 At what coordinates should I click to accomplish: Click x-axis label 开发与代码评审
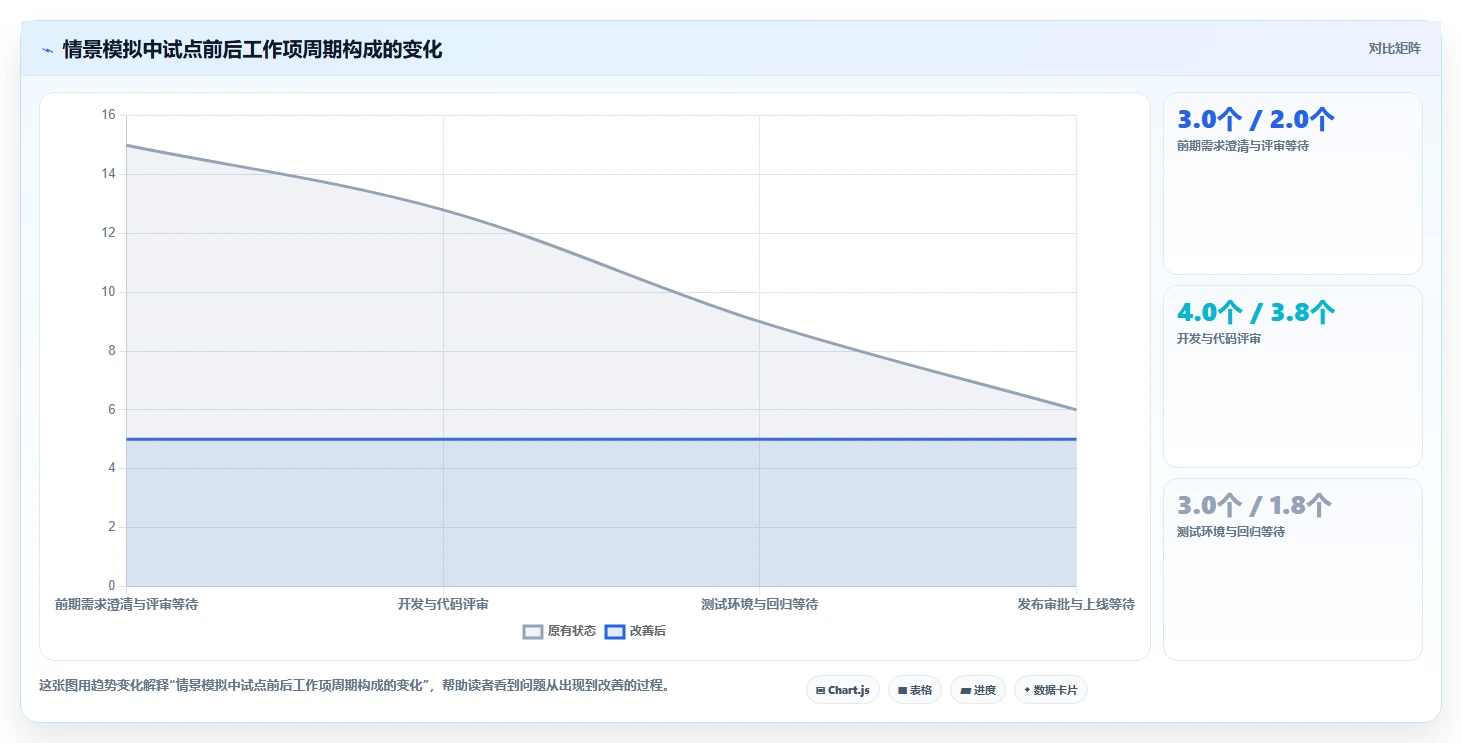coord(443,604)
